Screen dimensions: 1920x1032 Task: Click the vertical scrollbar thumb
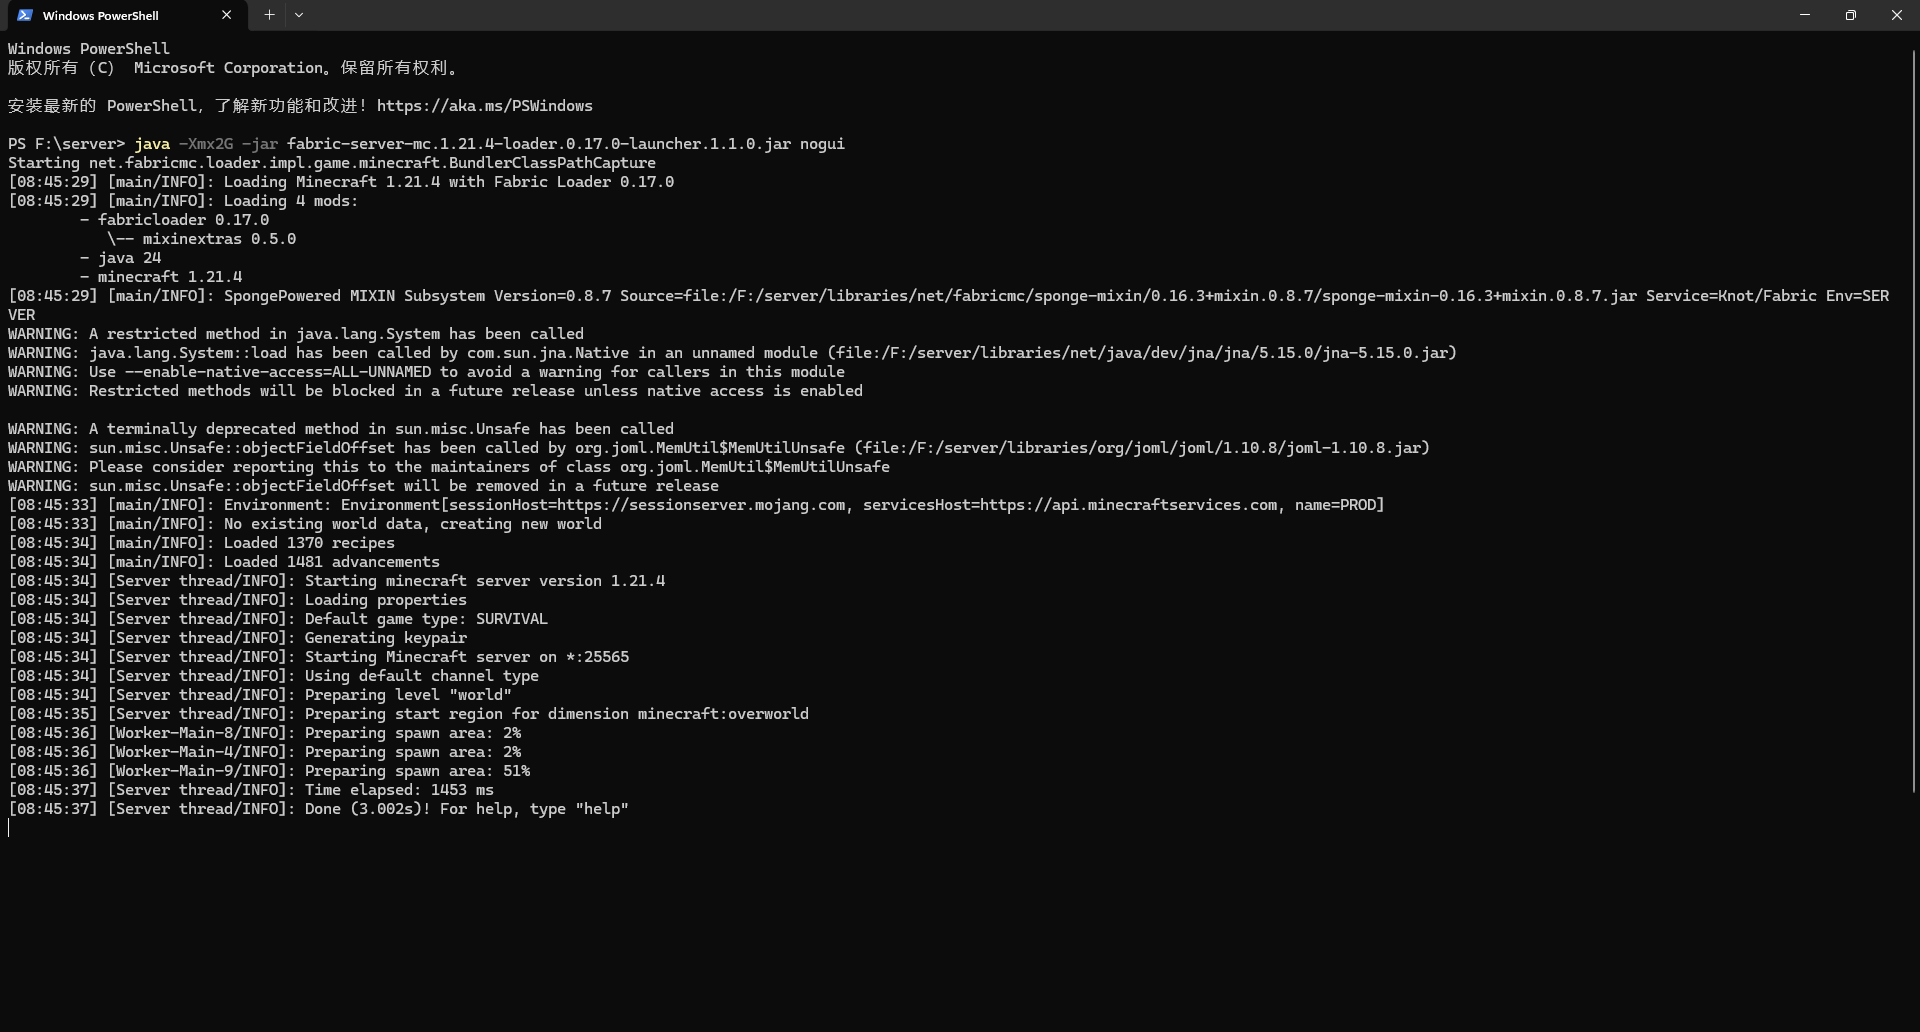click(1914, 420)
